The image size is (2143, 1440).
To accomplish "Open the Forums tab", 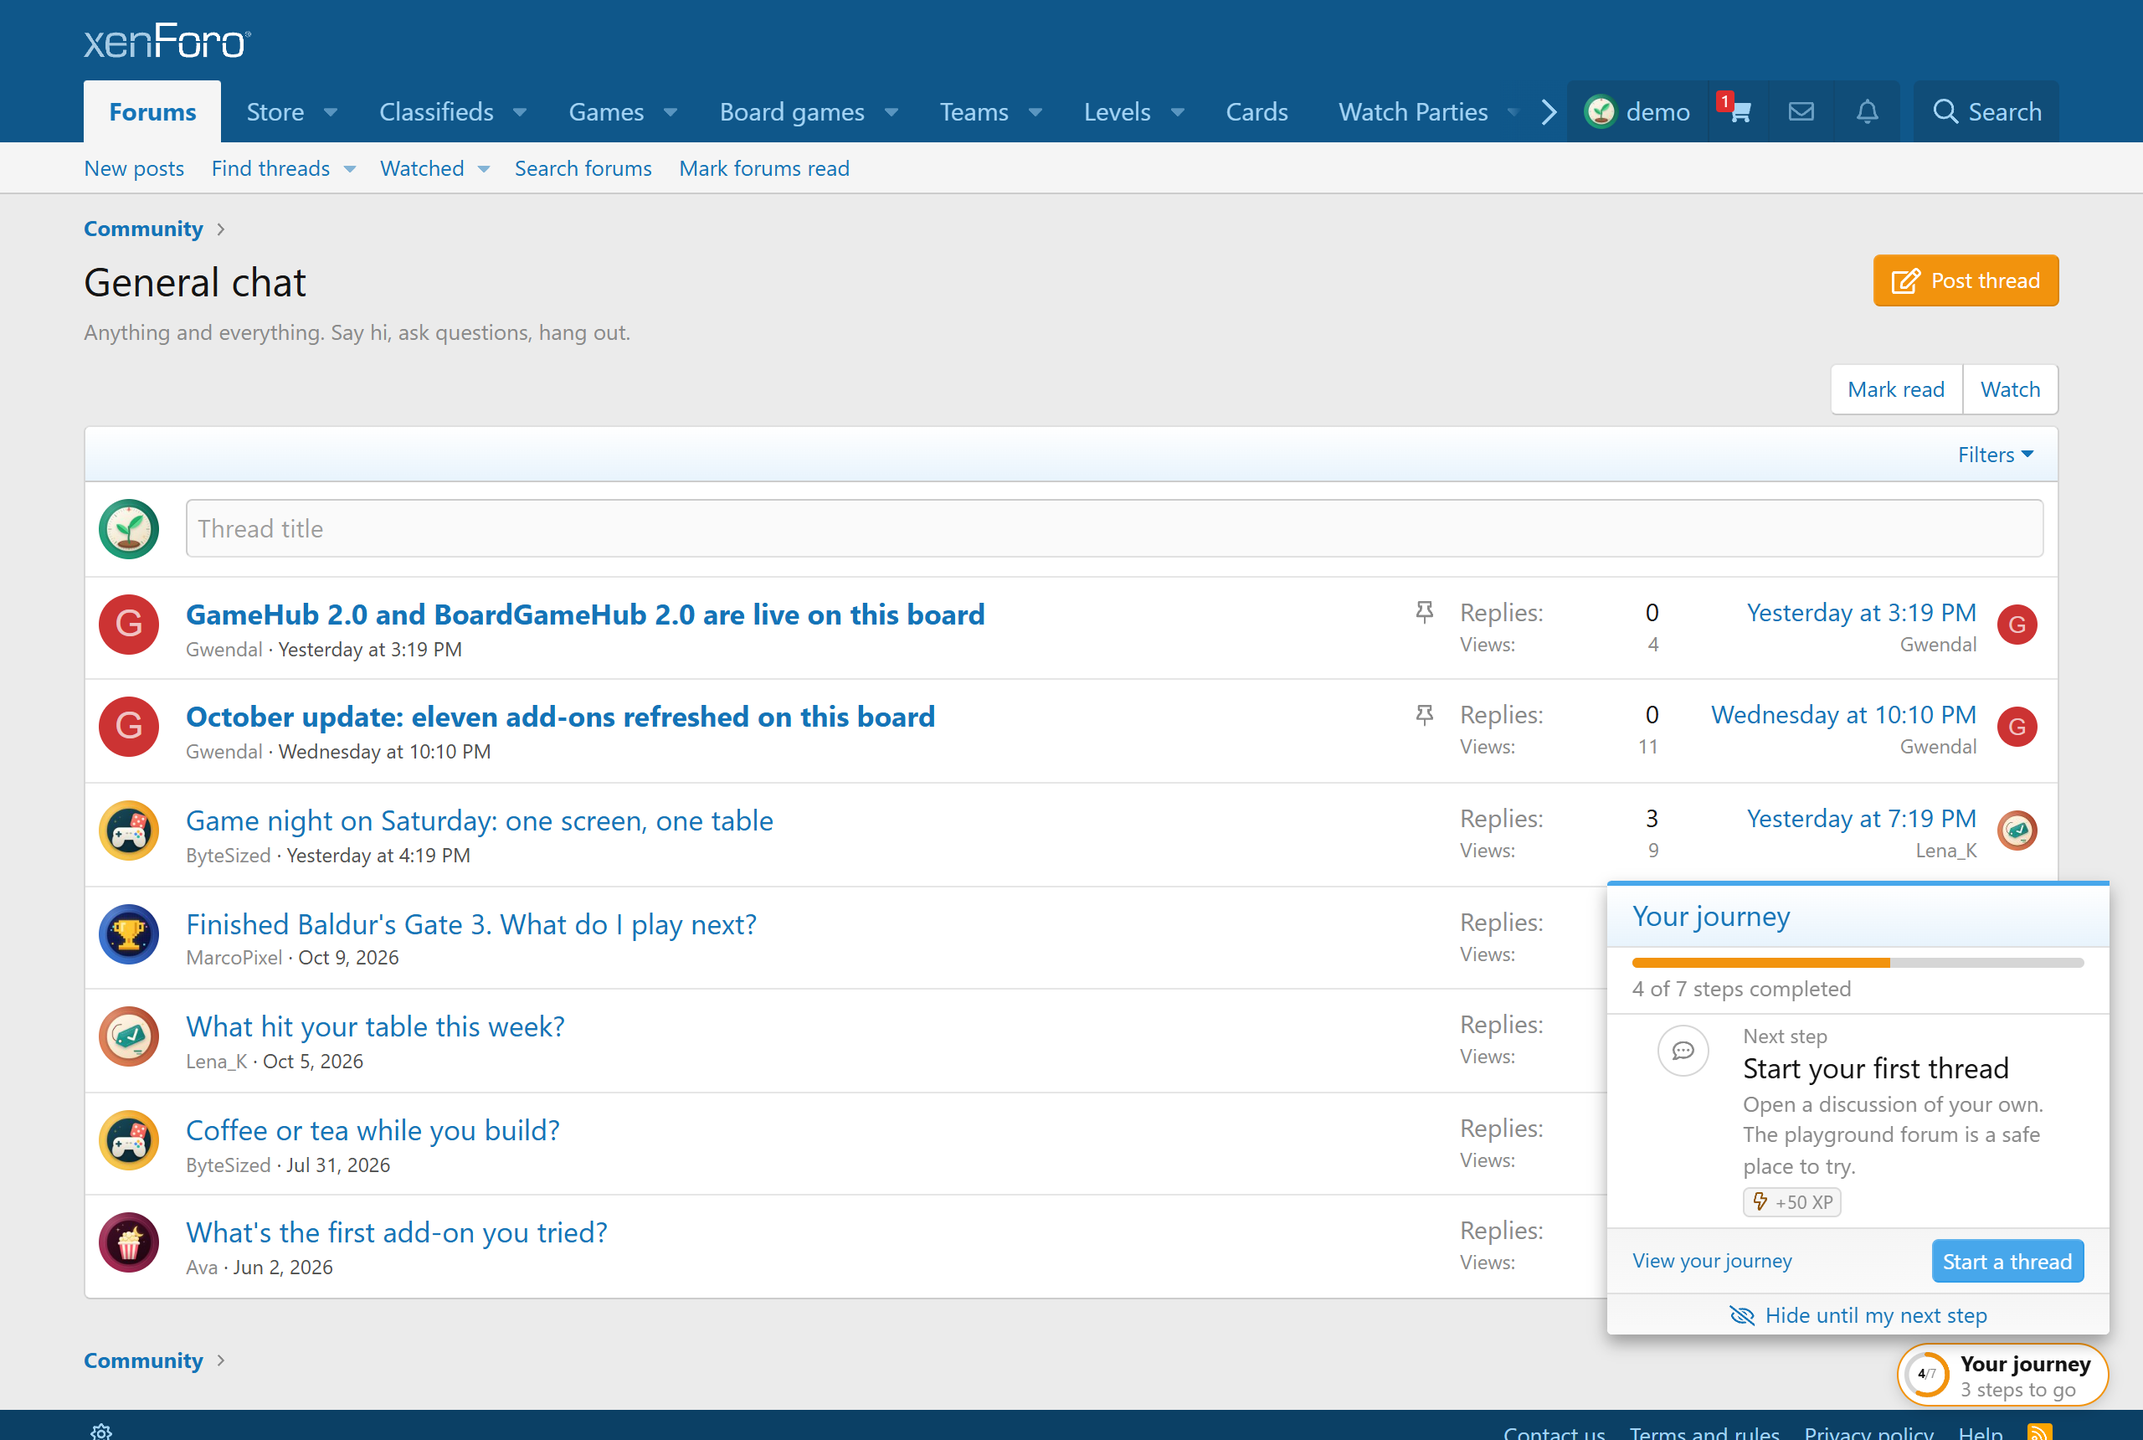I will tap(152, 112).
